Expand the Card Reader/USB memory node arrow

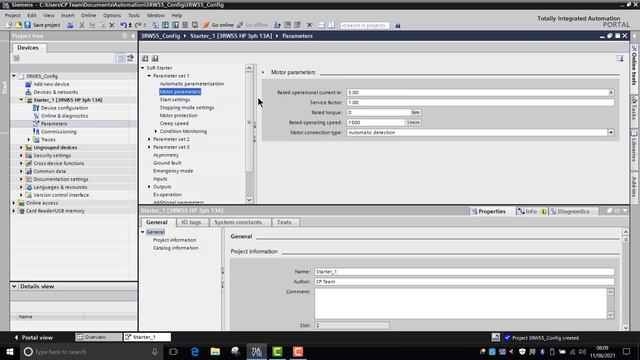14,211
